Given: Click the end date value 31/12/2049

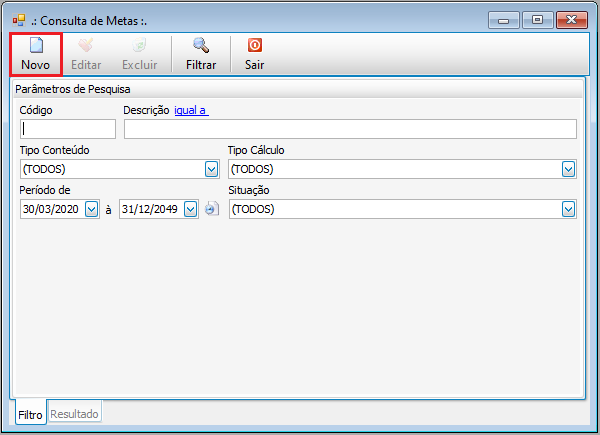Looking at the screenshot, I should coord(150,209).
